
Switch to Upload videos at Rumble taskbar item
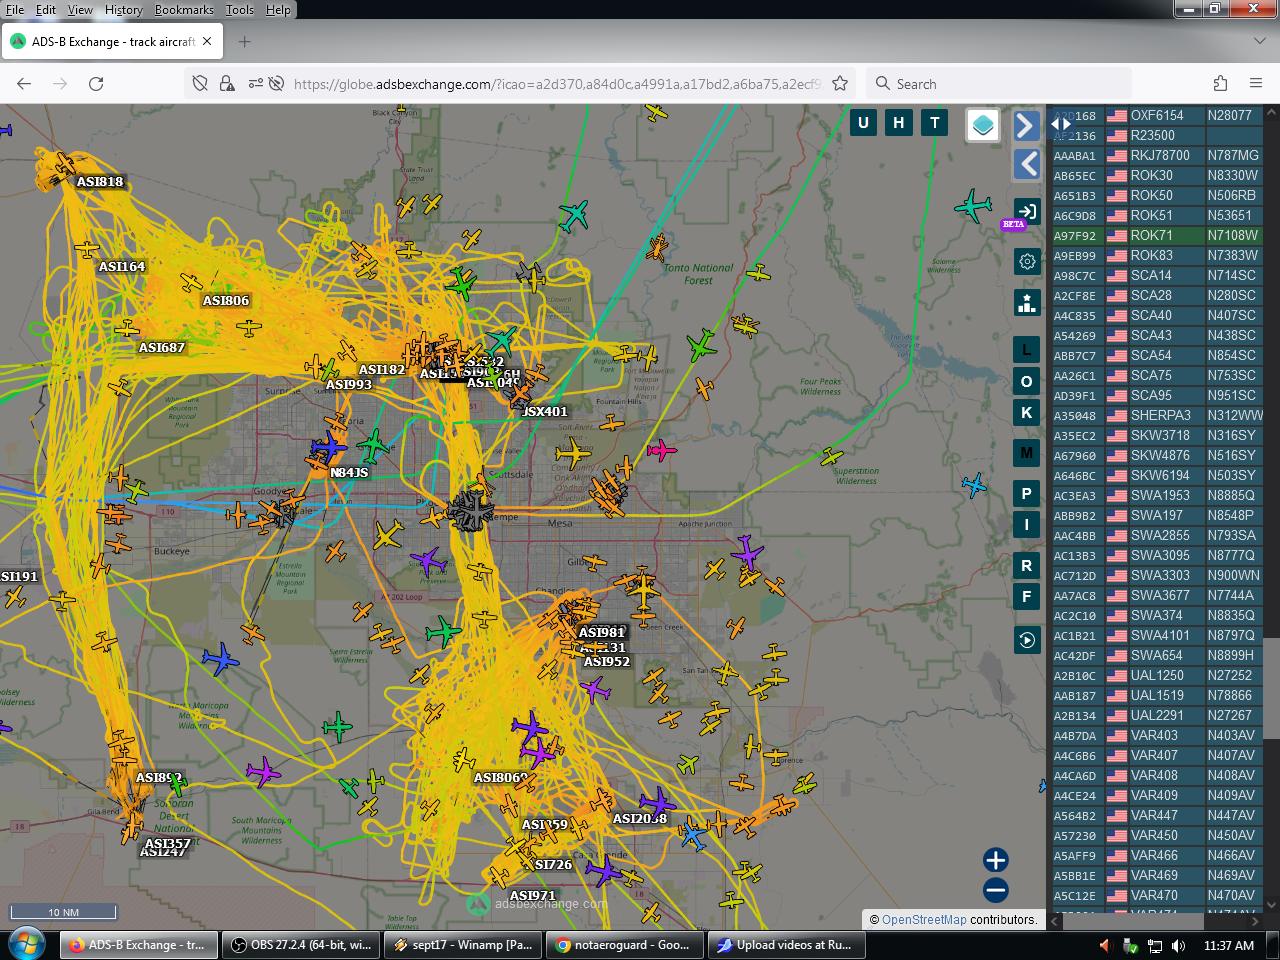[787, 945]
